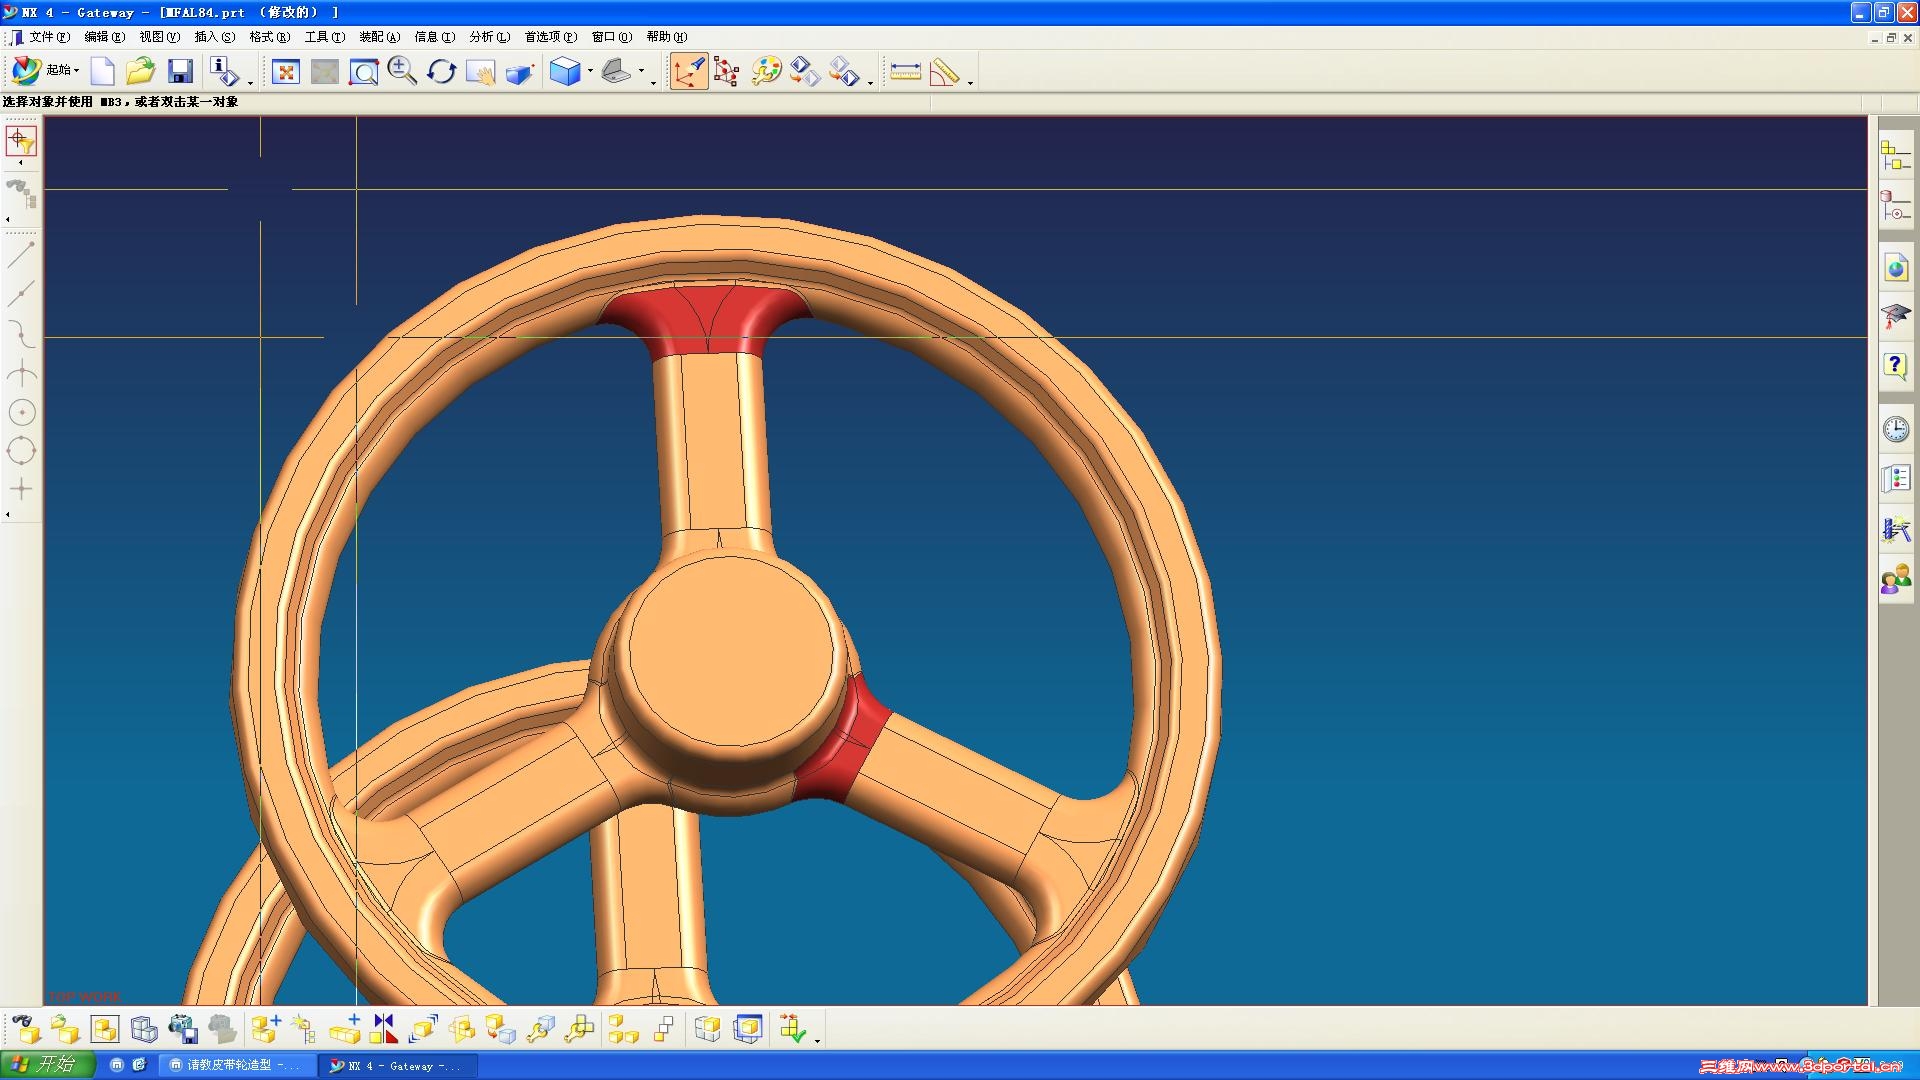Open the Roles side tab
The image size is (1920, 1080).
(1895, 580)
